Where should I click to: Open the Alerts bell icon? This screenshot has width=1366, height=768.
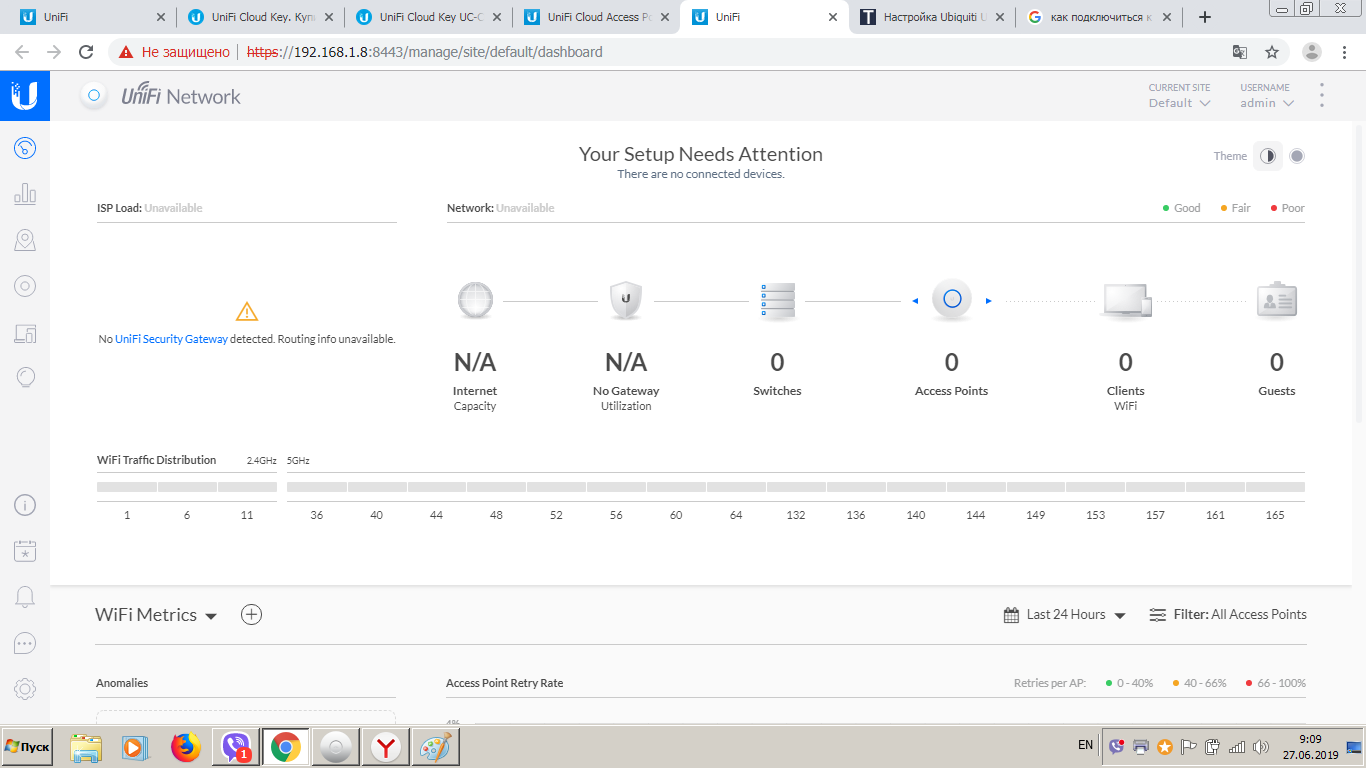(25, 597)
